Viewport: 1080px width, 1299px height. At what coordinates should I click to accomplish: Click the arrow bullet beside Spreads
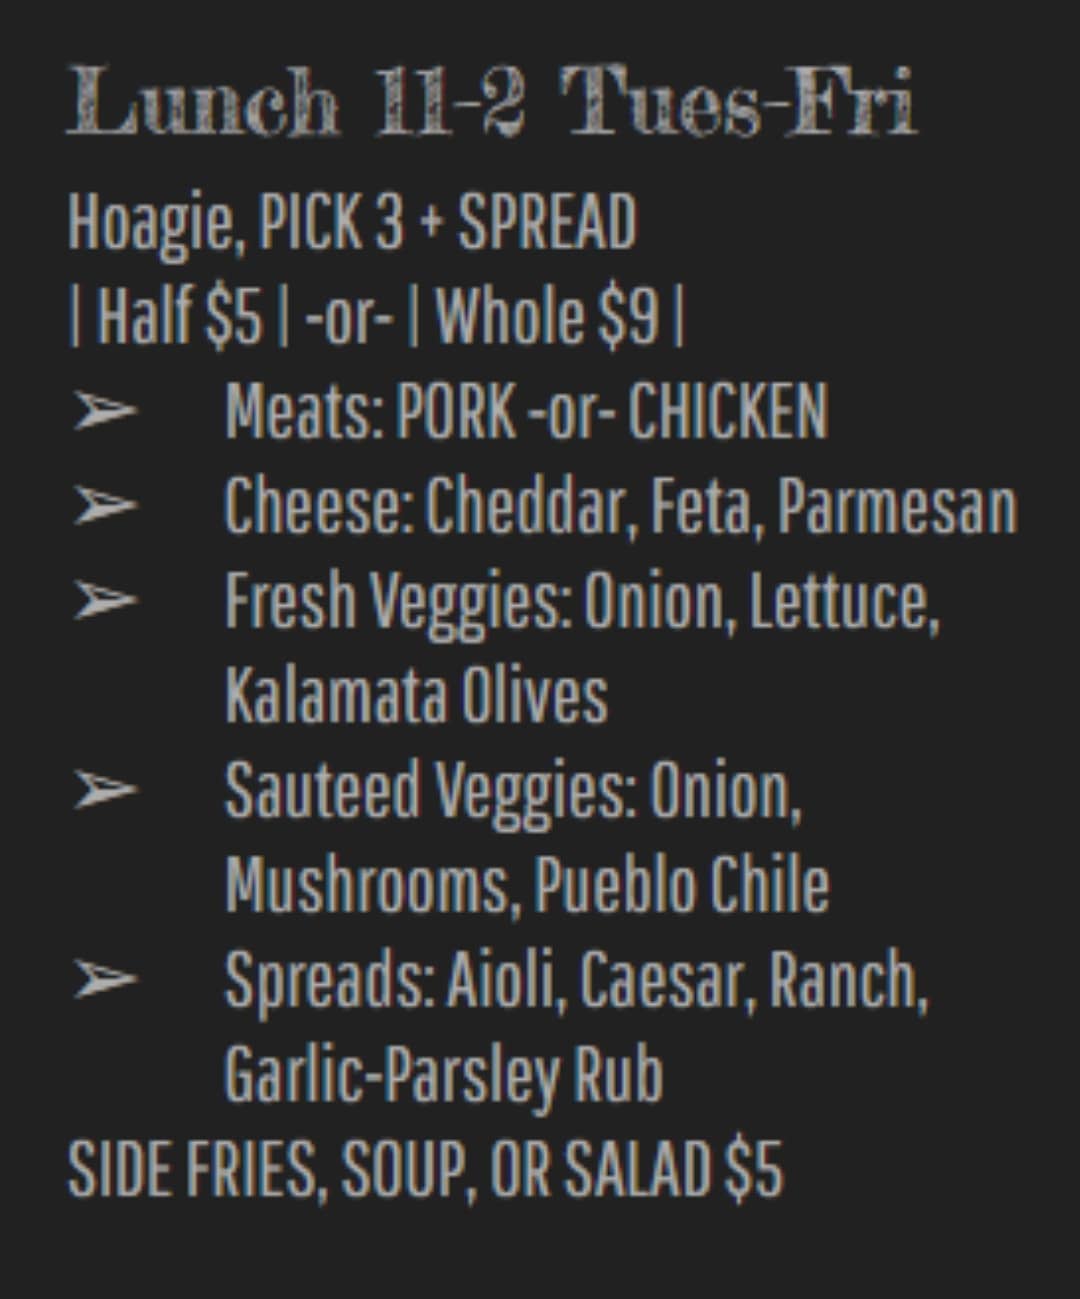[104, 979]
